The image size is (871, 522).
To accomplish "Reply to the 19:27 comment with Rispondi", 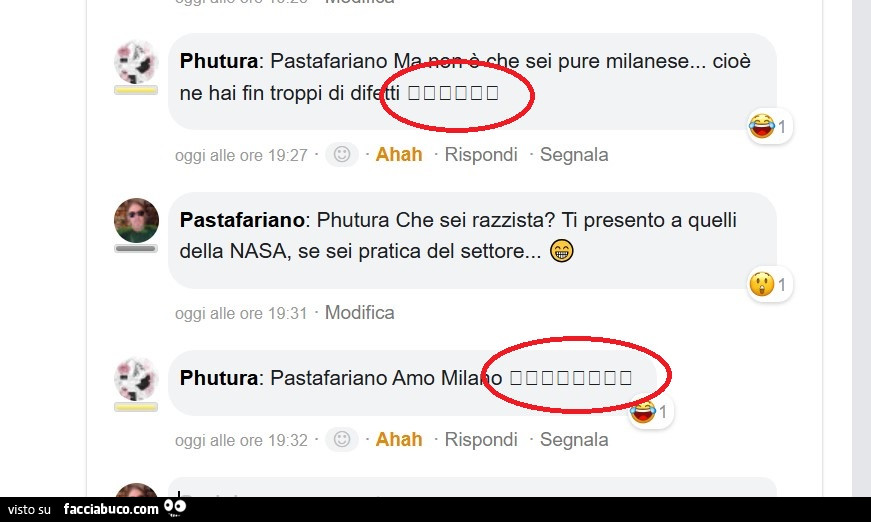I will pyautogui.click(x=481, y=154).
